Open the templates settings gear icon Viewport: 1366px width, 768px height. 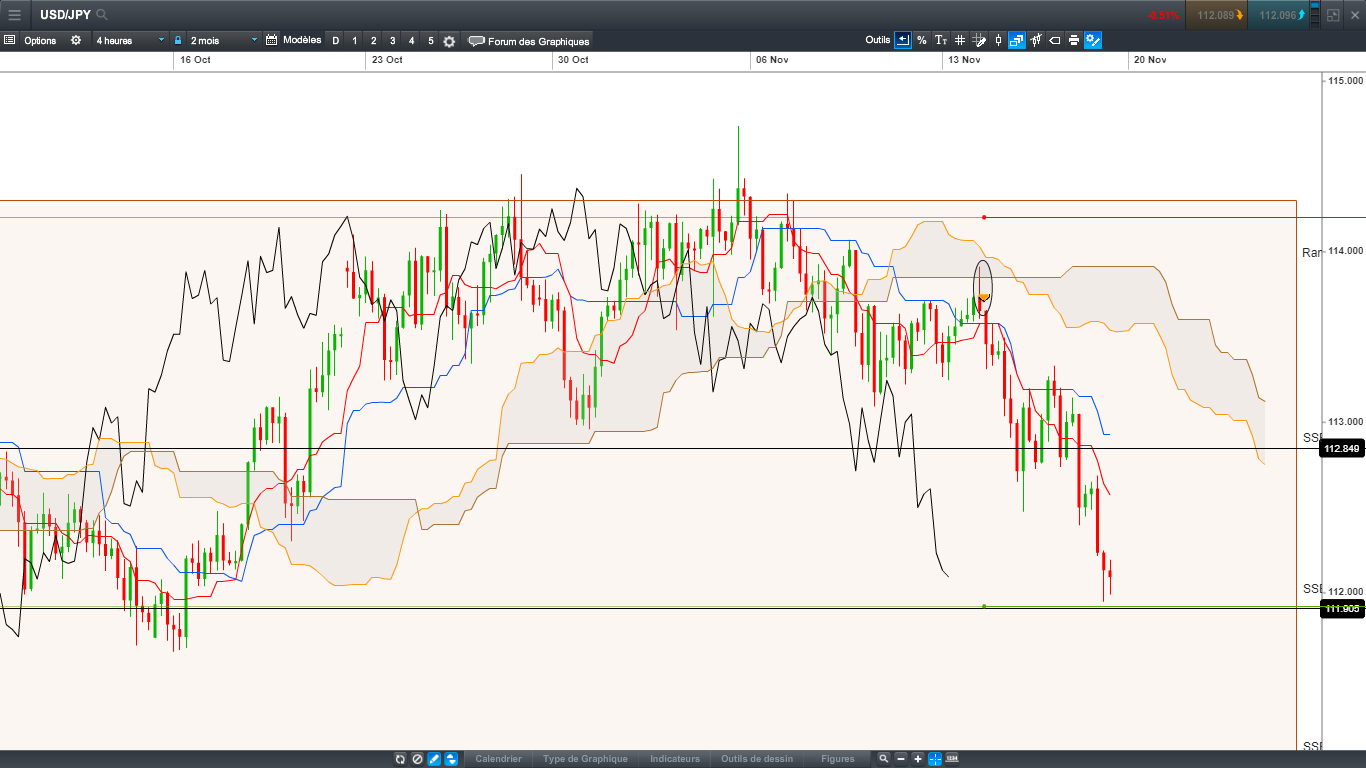point(449,41)
